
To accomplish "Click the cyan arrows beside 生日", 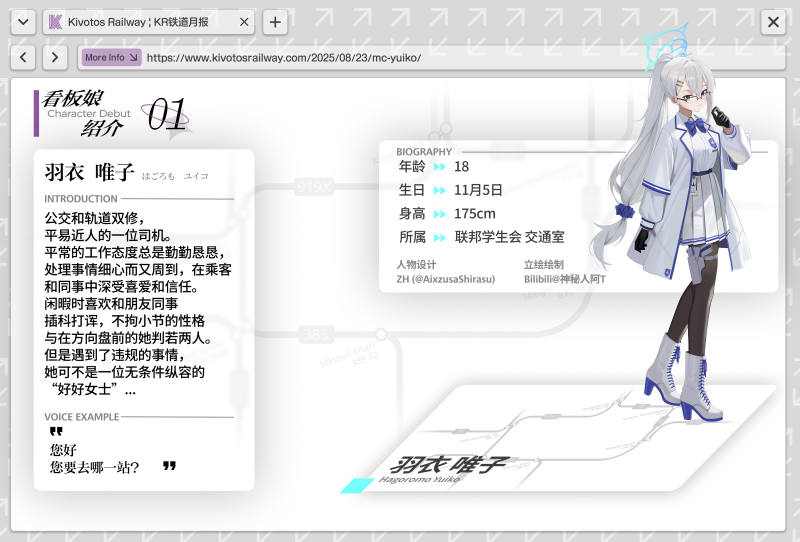I will (440, 190).
